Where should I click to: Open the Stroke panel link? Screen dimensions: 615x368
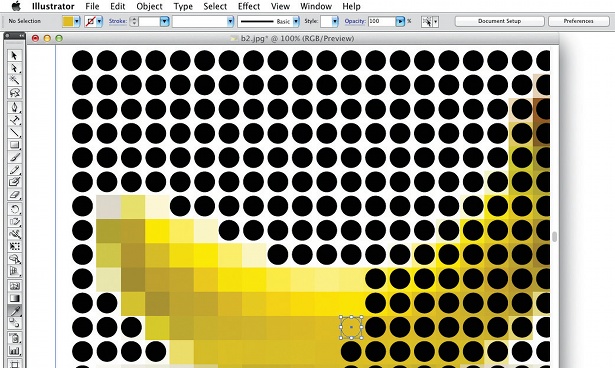point(118,21)
